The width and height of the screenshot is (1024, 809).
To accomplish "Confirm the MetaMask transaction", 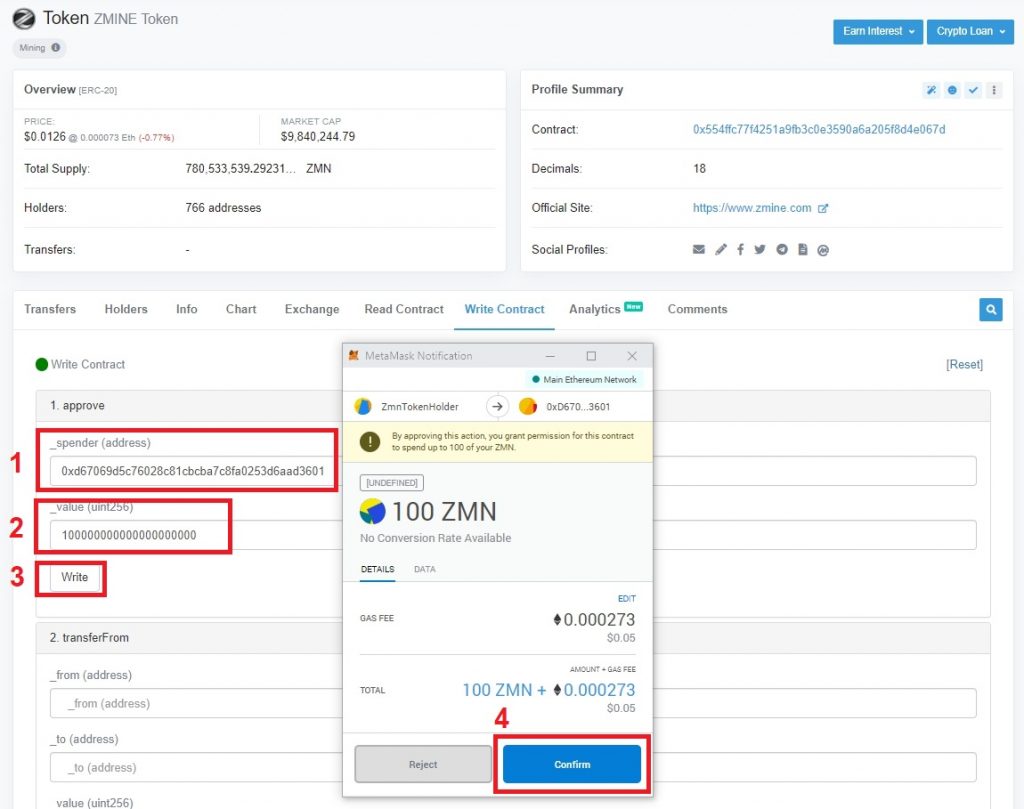I will (x=571, y=763).
